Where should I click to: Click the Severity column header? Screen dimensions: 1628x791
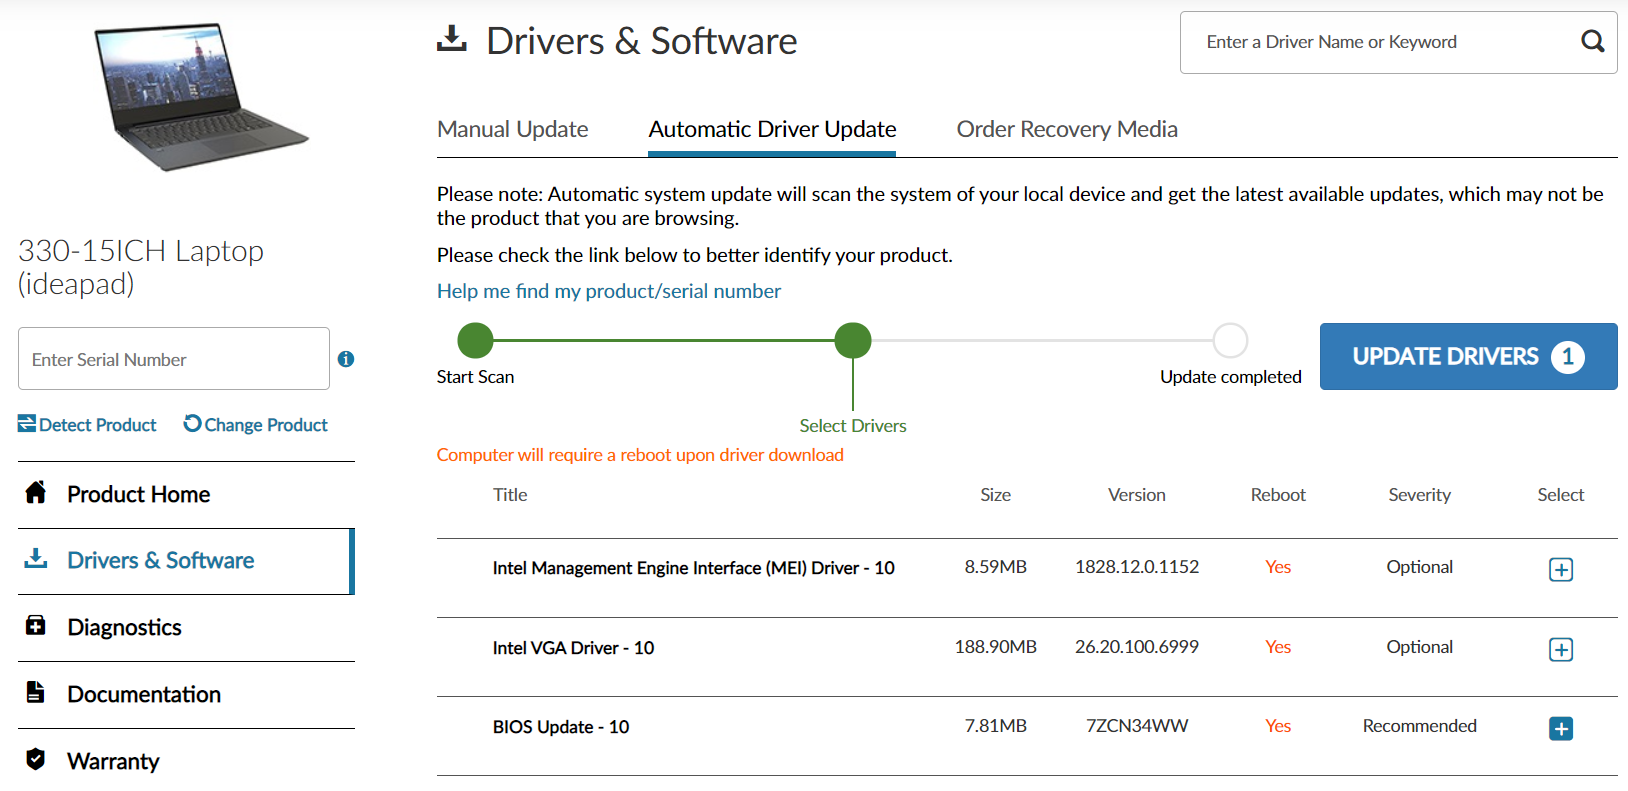[x=1419, y=495]
